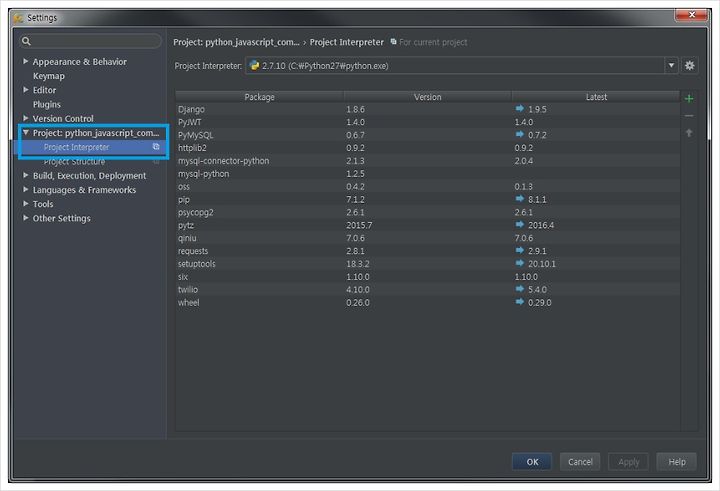This screenshot has width=720, height=491.
Task: Click the OK button
Action: coord(532,462)
